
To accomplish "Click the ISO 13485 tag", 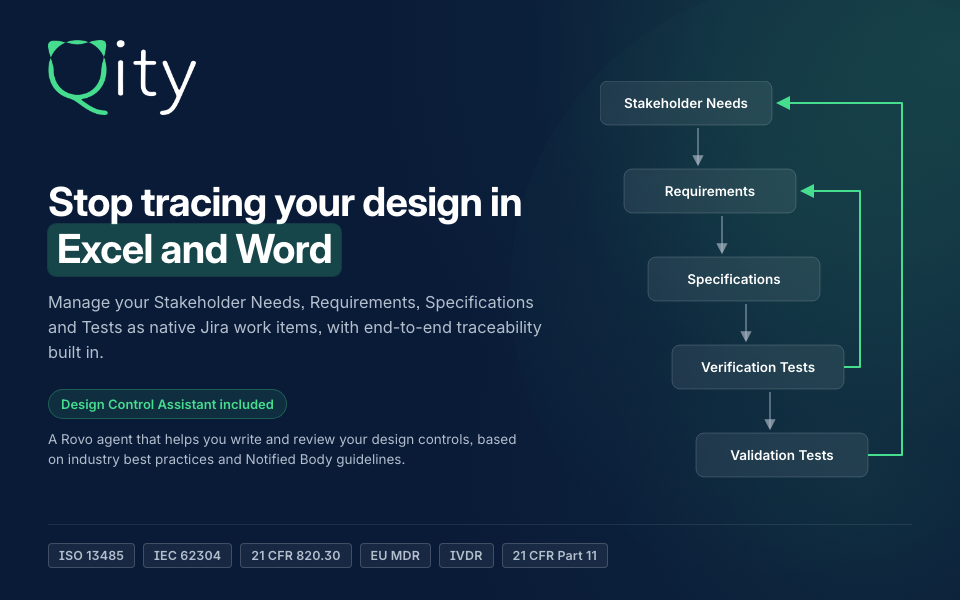I will tap(91, 555).
